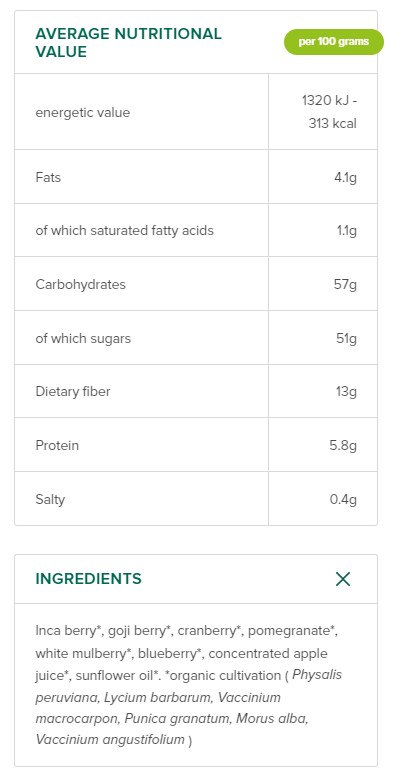Viewport: 396px width, 776px height.
Task: Click the 13g dietary fiber value
Action: (x=346, y=392)
